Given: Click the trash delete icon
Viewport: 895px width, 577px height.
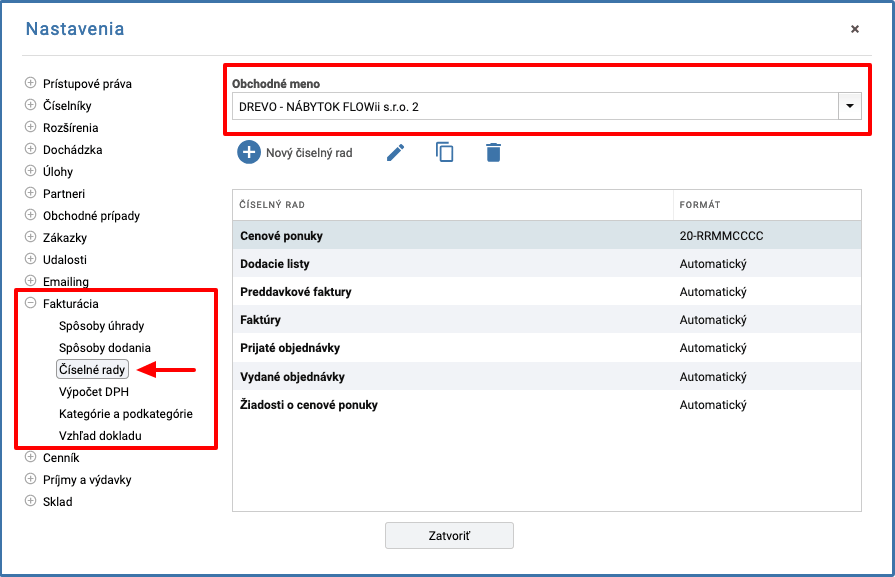Looking at the screenshot, I should coord(493,152).
